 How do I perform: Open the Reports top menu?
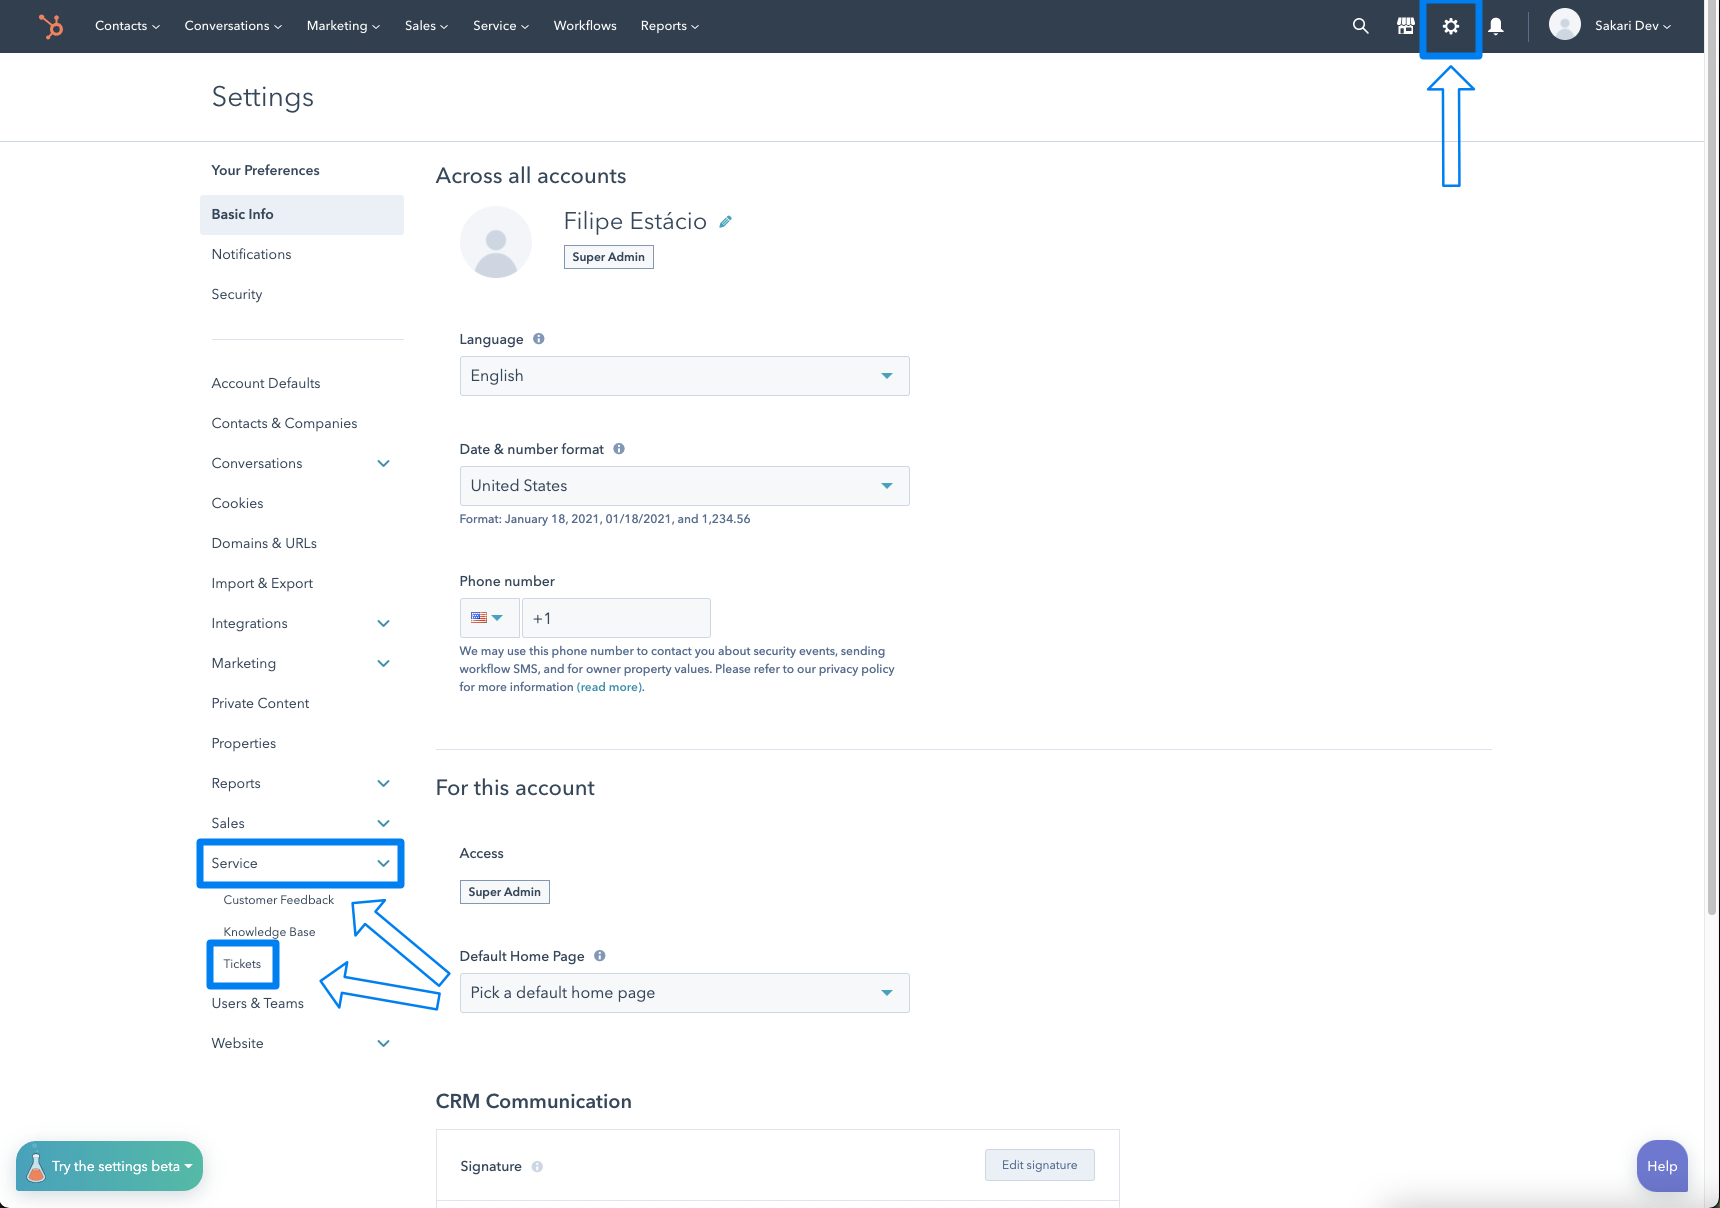point(670,26)
